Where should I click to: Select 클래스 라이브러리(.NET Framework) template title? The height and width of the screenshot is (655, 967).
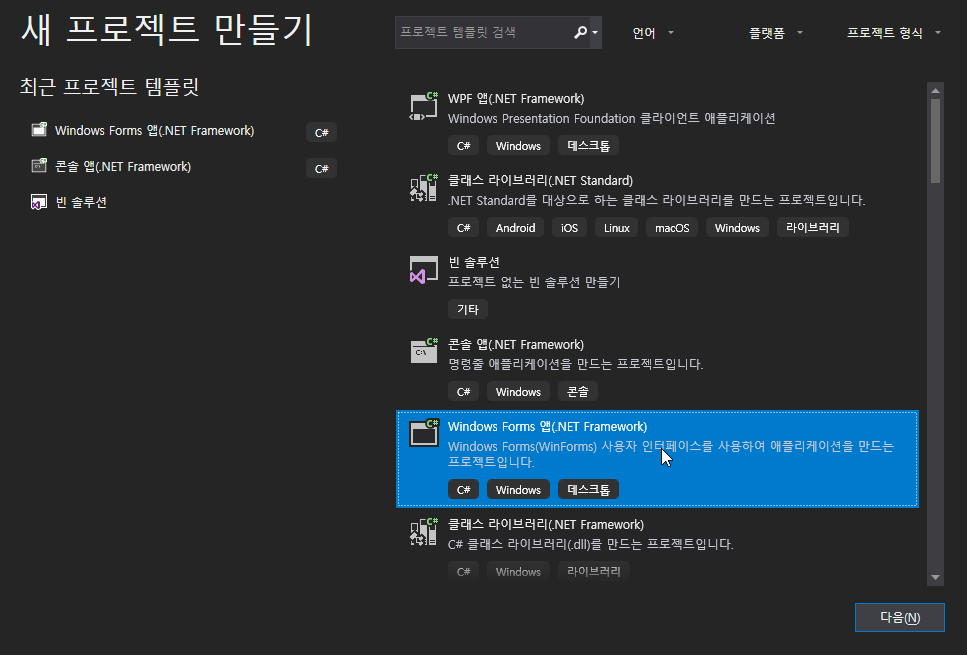[x=546, y=525]
